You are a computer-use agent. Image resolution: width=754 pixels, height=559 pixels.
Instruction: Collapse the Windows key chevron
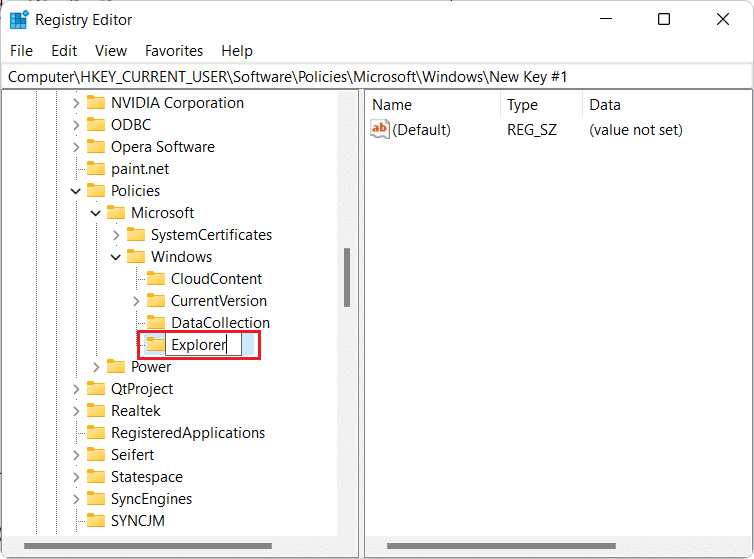pyautogui.click(x=115, y=257)
